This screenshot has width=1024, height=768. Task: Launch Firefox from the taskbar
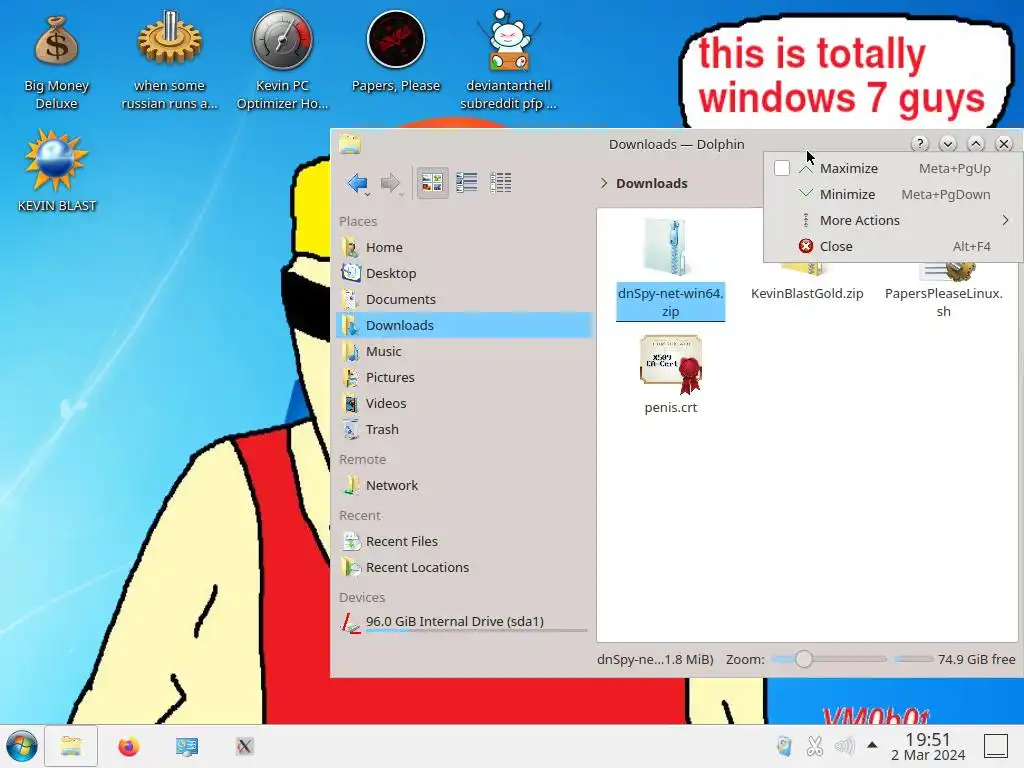(x=129, y=746)
